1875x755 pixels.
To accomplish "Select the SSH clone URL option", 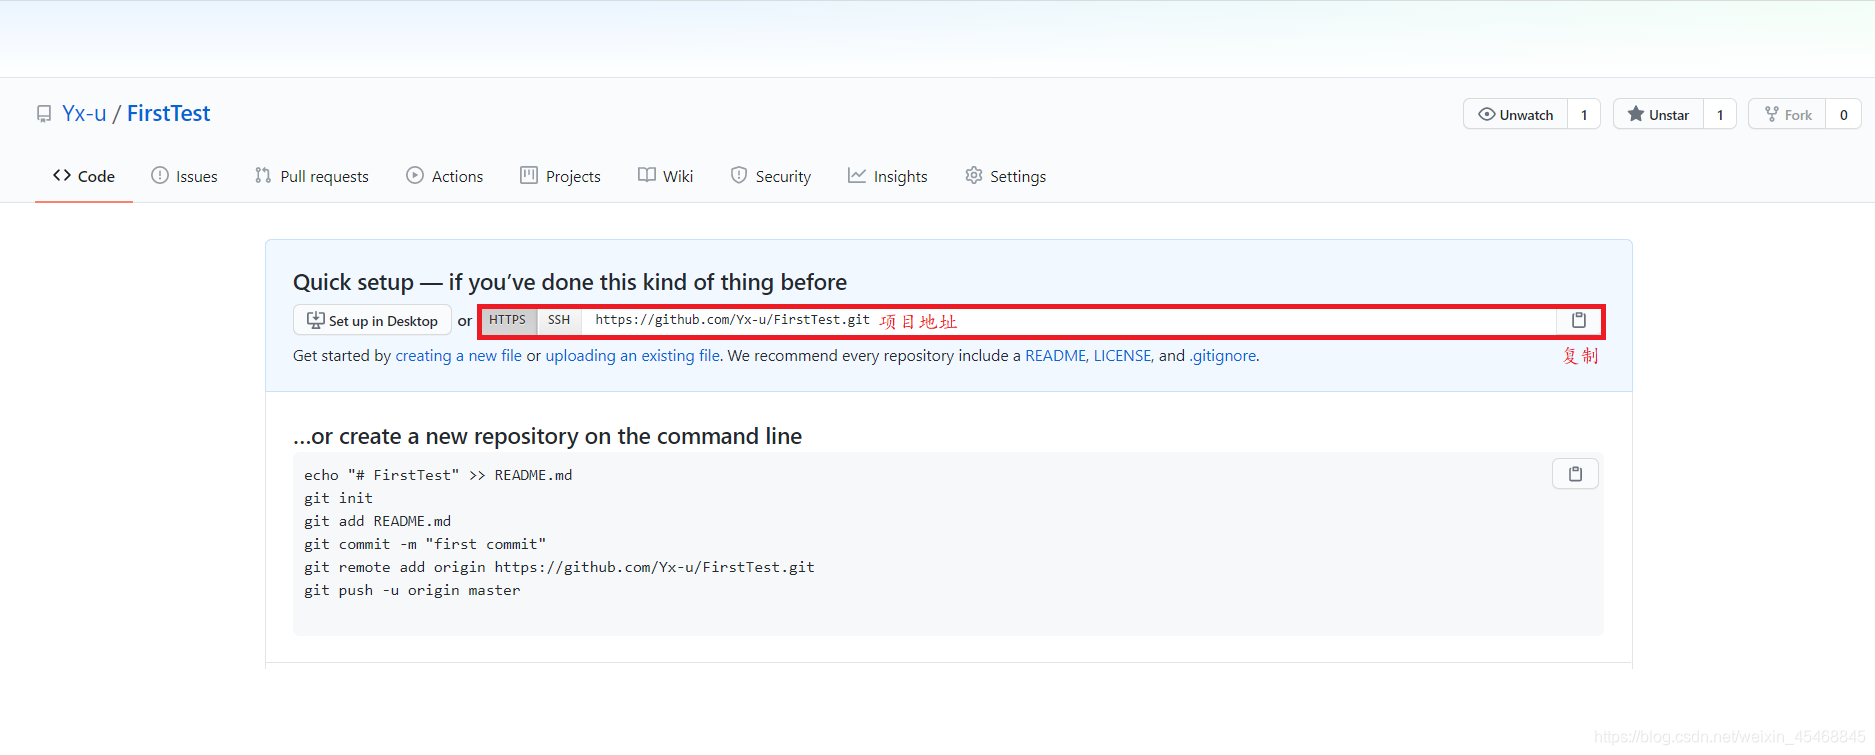I will 559,320.
